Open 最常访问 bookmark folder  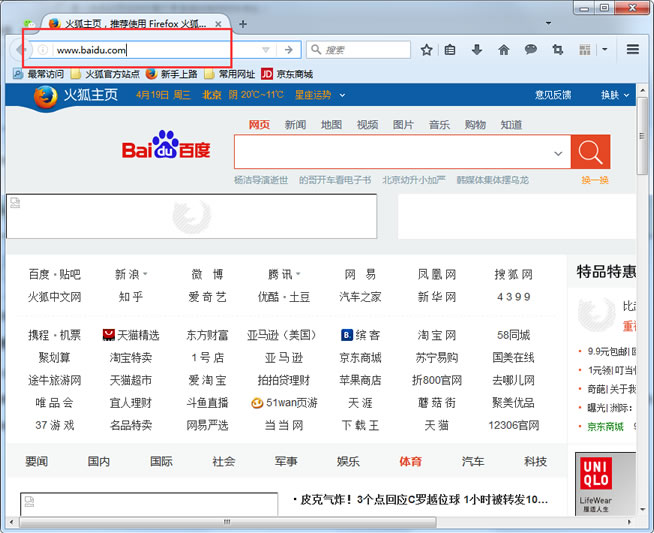pyautogui.click(x=38, y=74)
